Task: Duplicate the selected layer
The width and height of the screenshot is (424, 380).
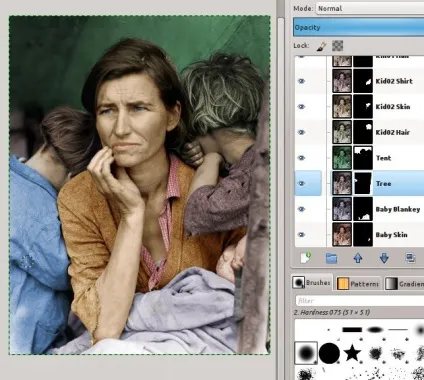Action: [410, 258]
